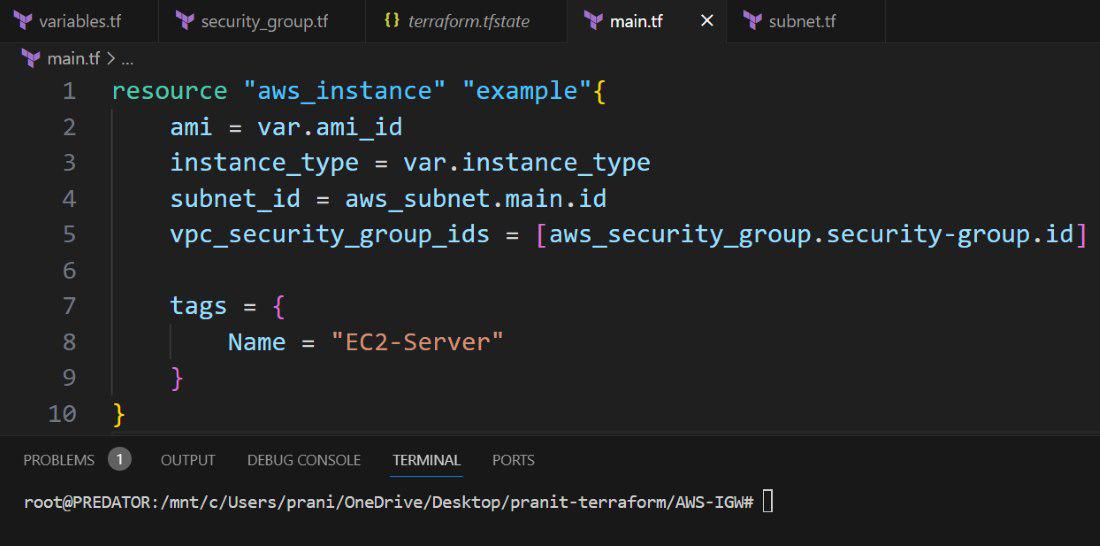Click the Terraform icon in the breadcrumb

(x=30, y=59)
